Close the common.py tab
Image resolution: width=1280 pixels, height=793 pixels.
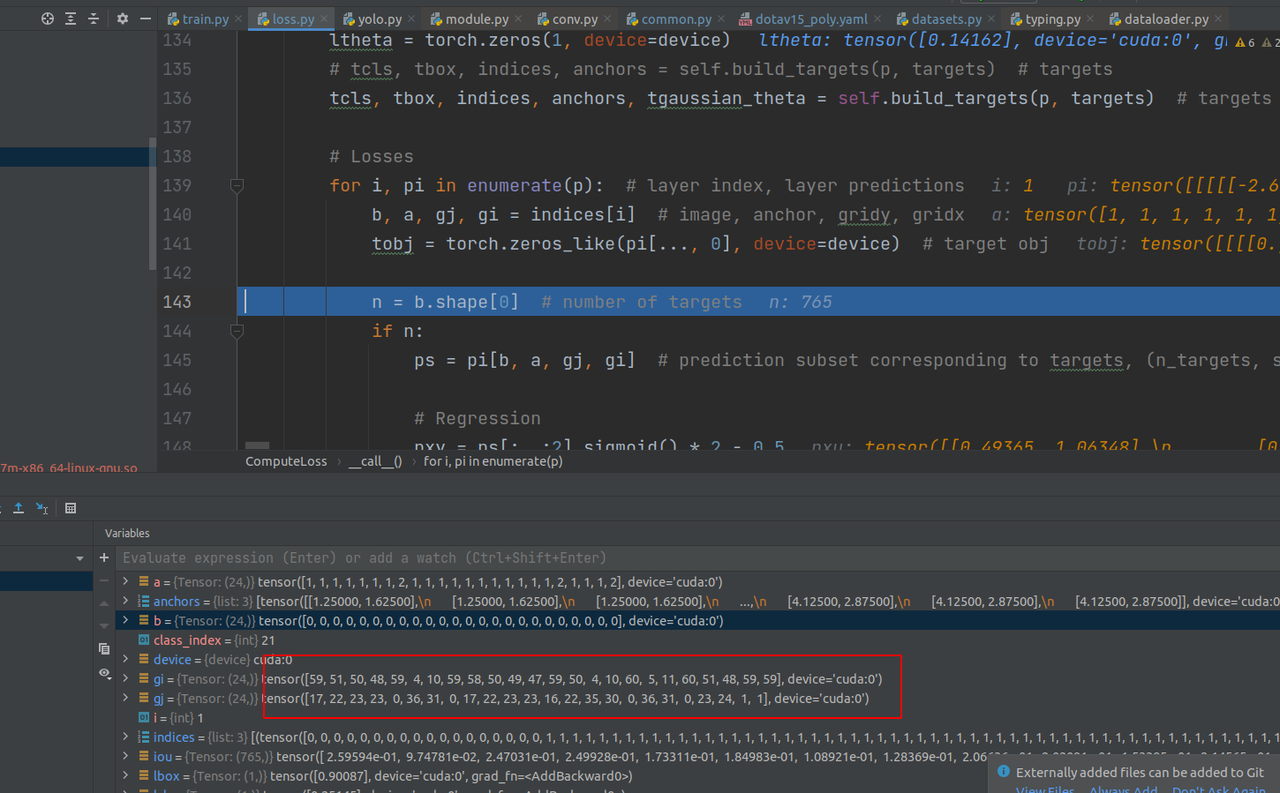[722, 19]
